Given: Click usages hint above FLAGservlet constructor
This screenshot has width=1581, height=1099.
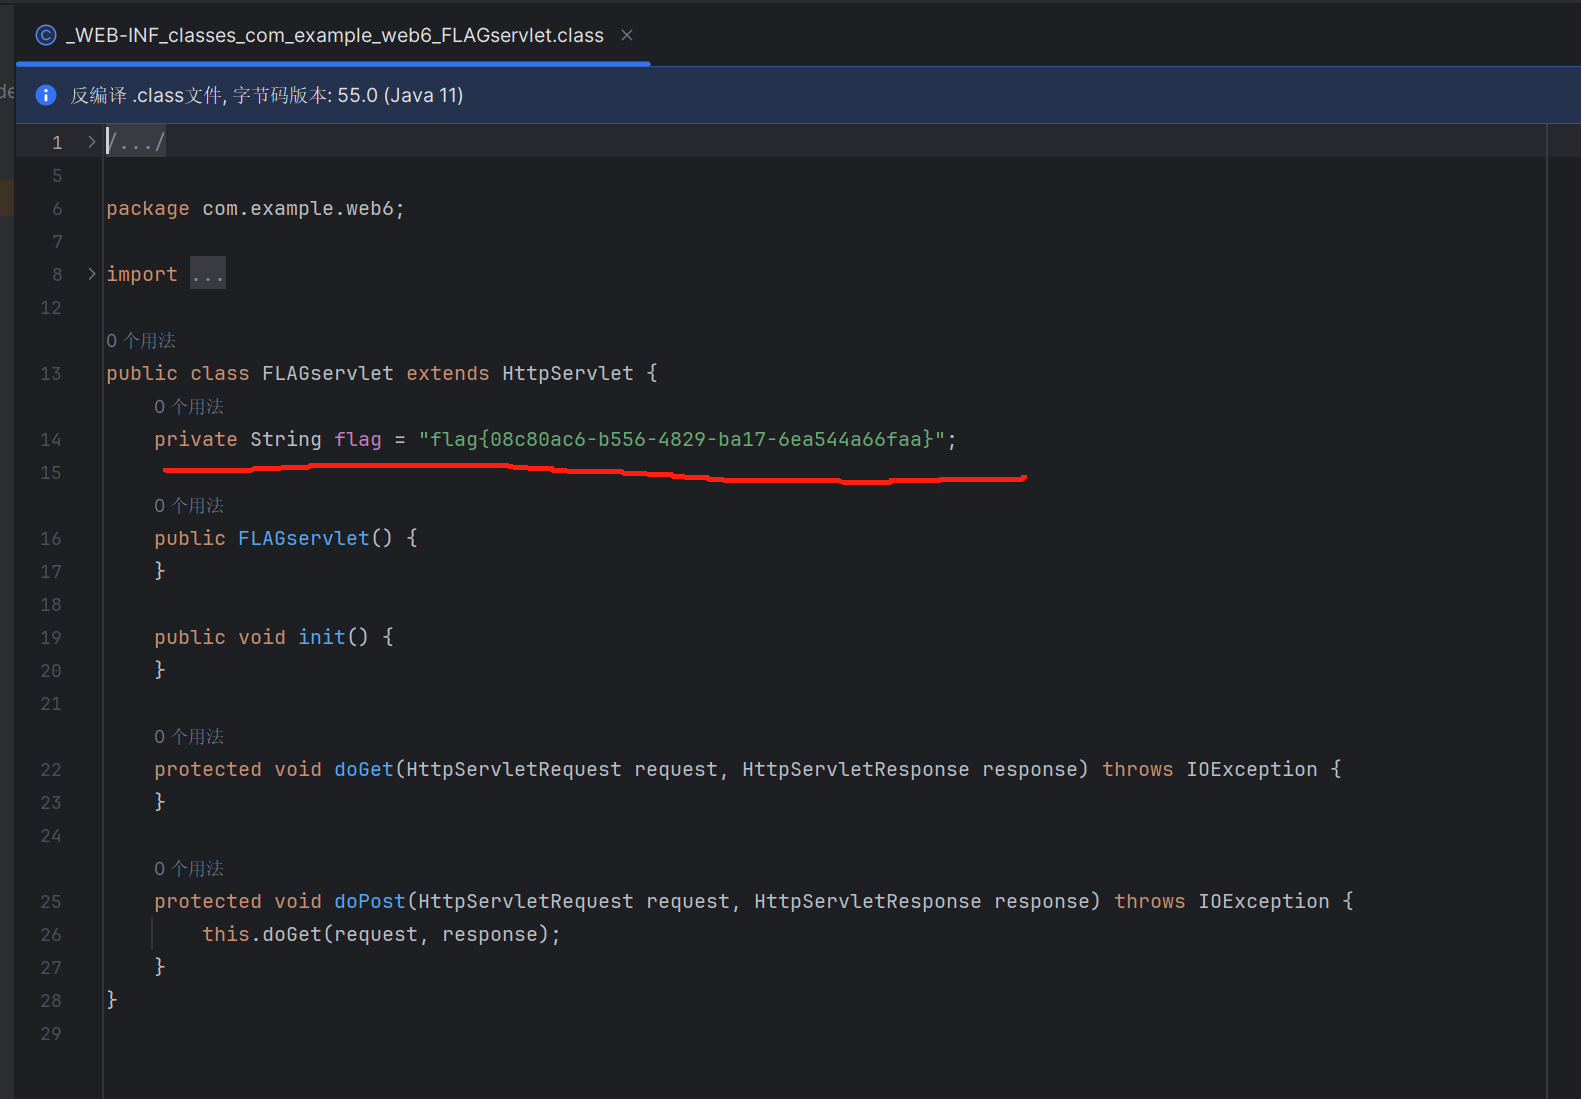Looking at the screenshot, I should (189, 506).
